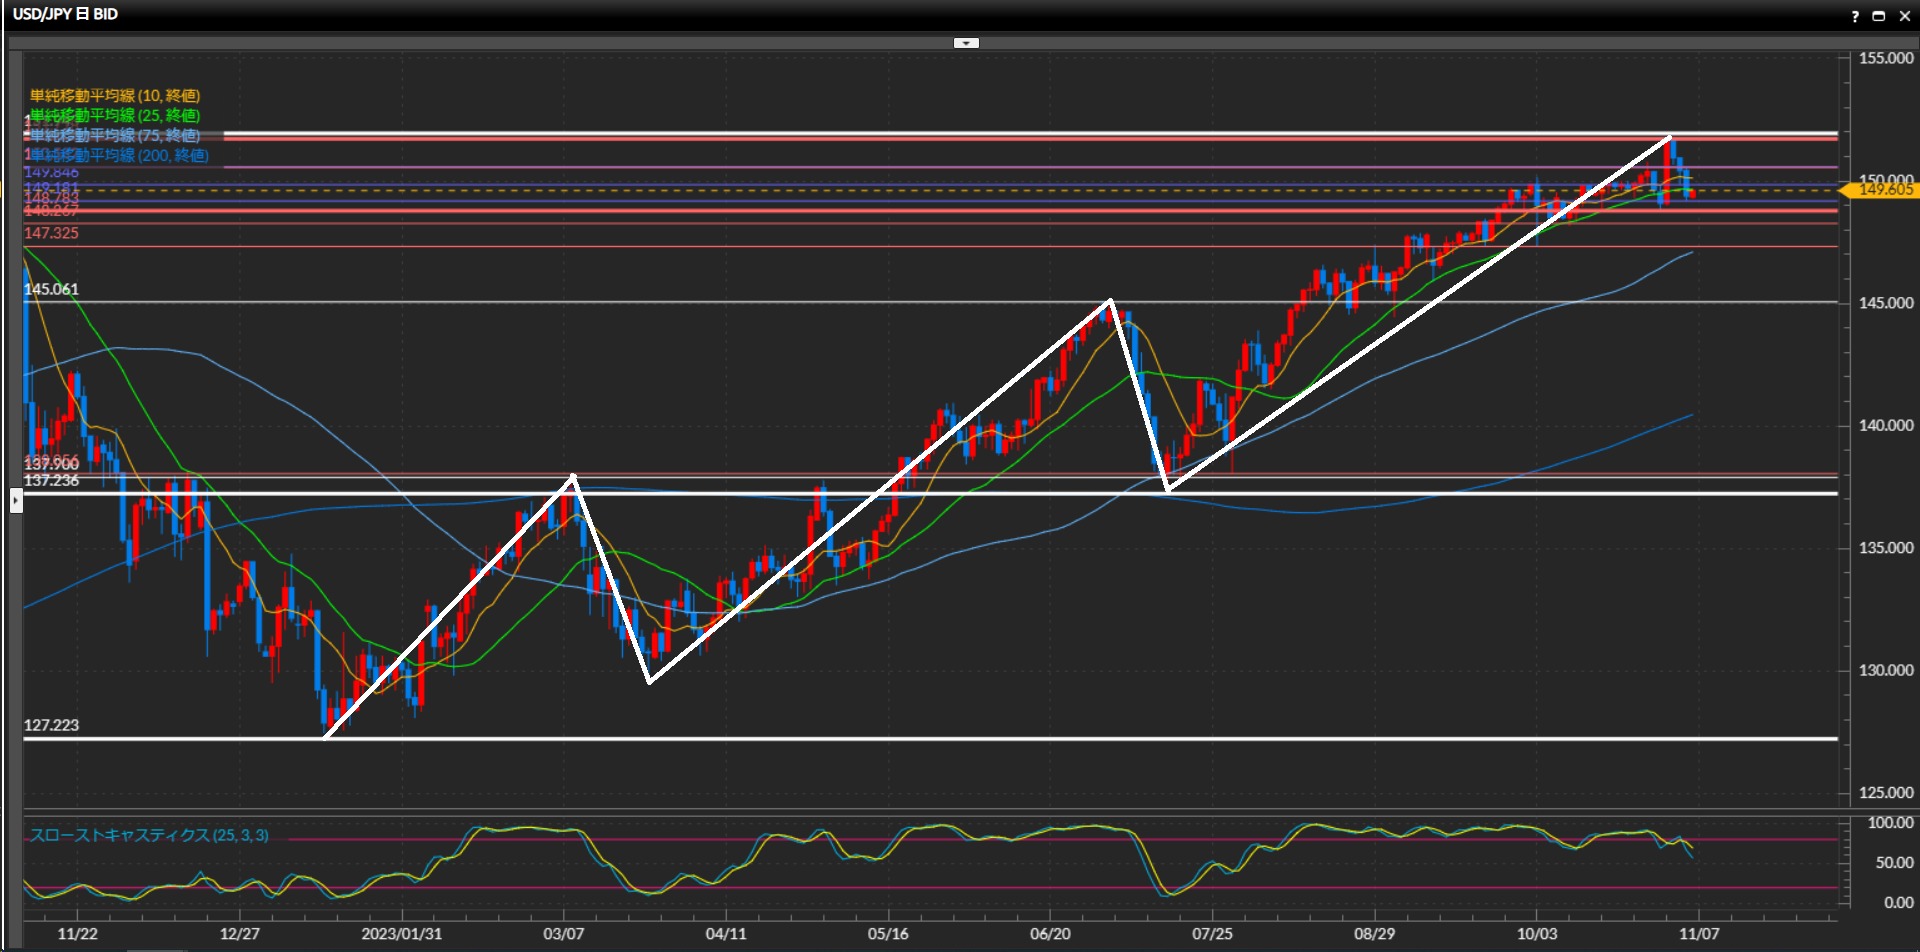Click the 2023/01/31 date on time axis
Screen dimensions: 1920x952
tap(401, 934)
